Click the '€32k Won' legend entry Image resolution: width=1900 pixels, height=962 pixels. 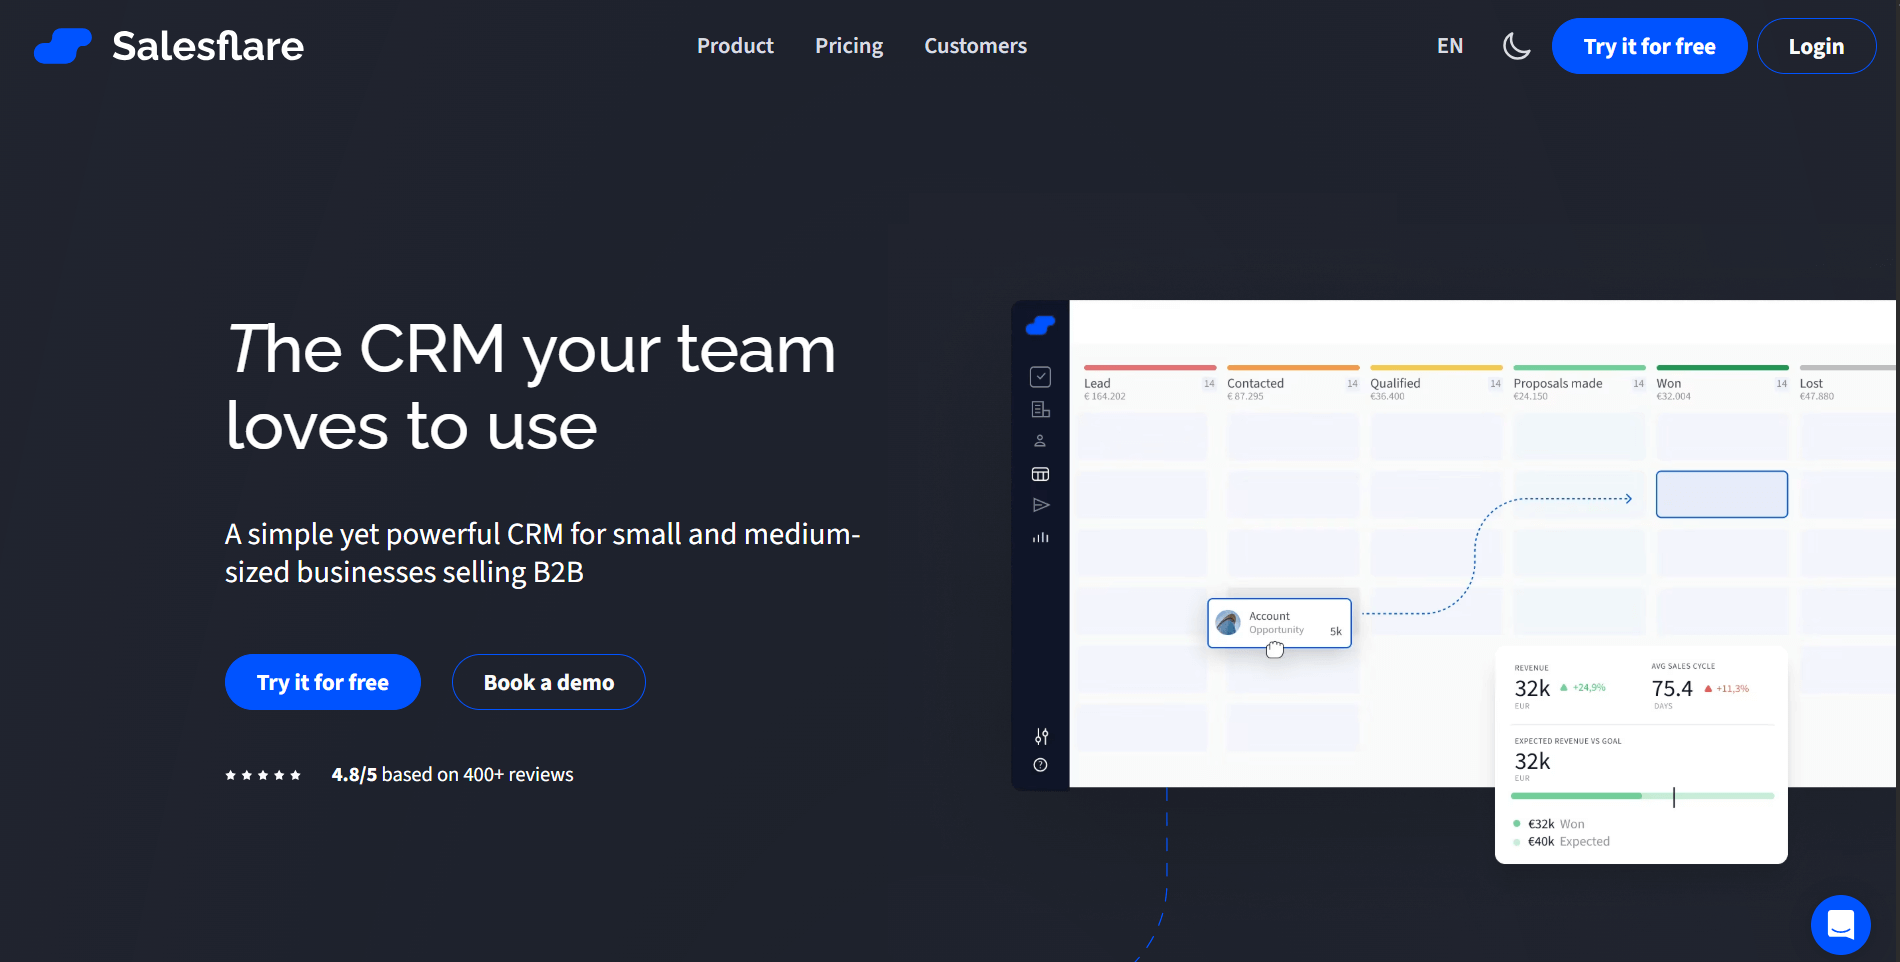[1549, 824]
